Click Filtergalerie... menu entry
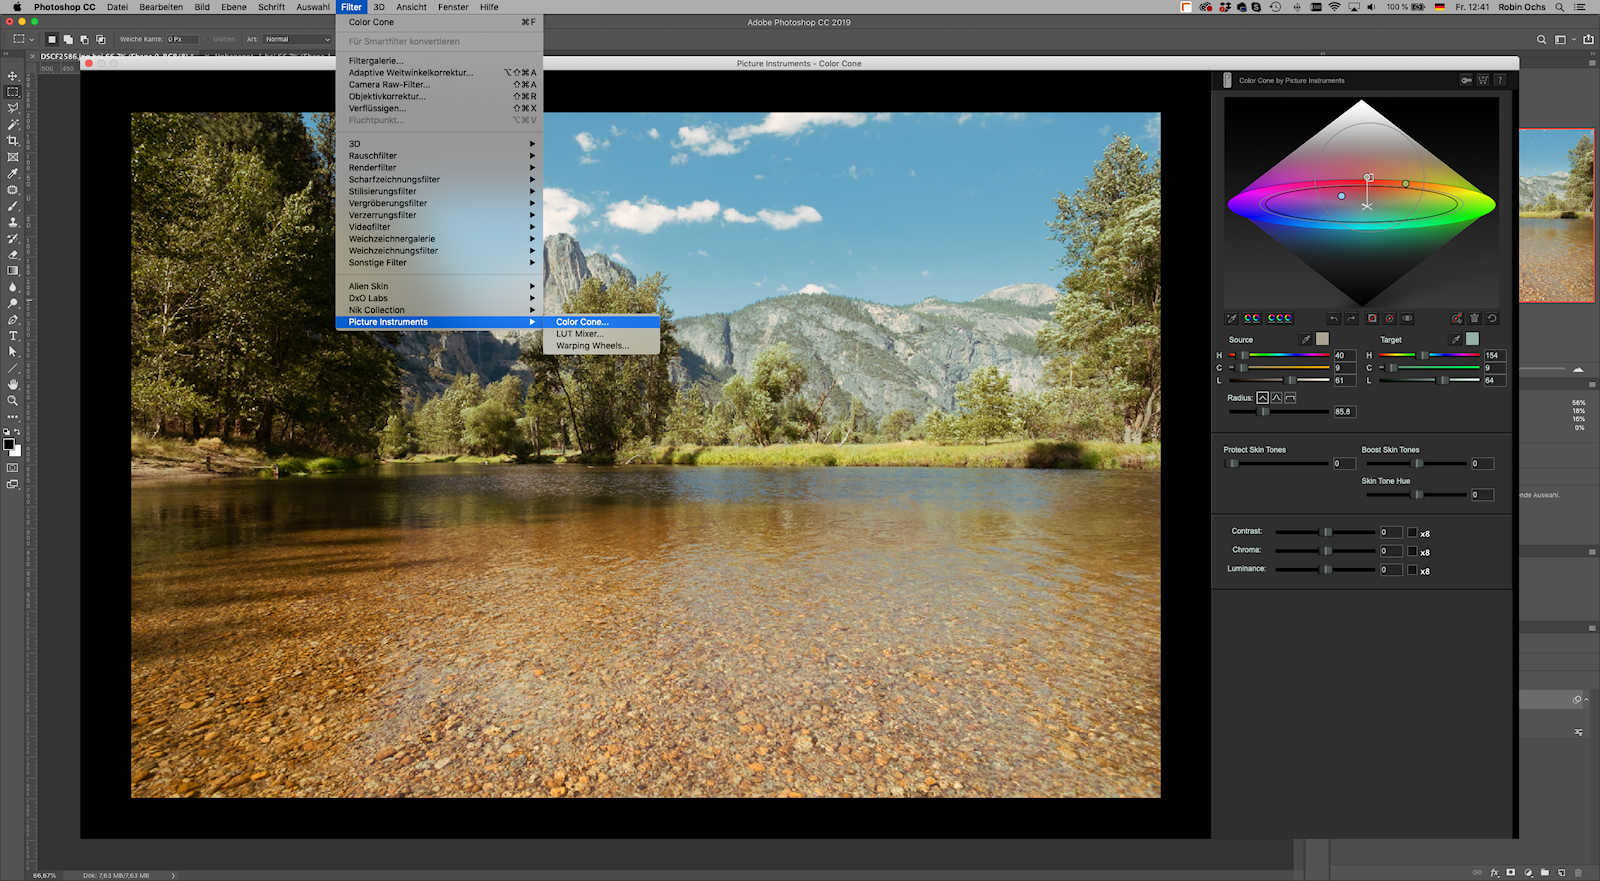Image resolution: width=1600 pixels, height=881 pixels. [x=376, y=61]
